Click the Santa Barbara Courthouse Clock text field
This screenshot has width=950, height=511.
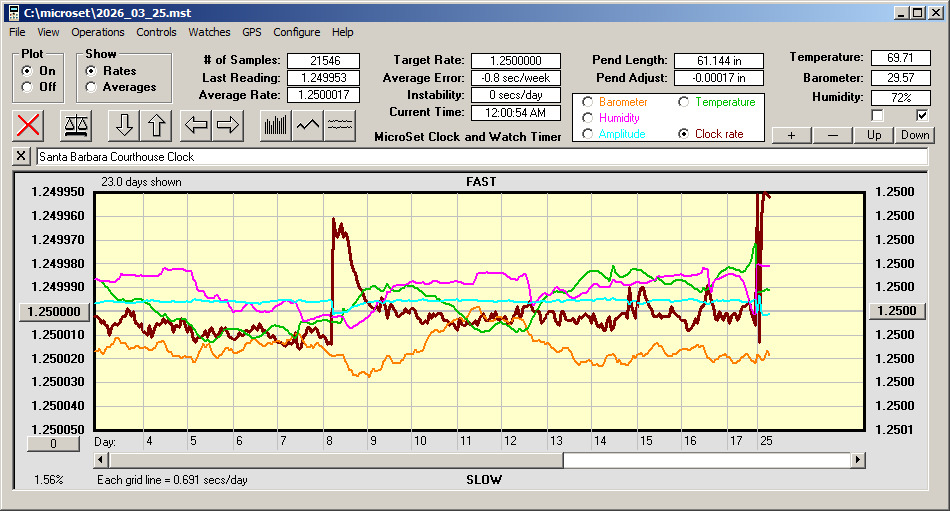tap(480, 157)
